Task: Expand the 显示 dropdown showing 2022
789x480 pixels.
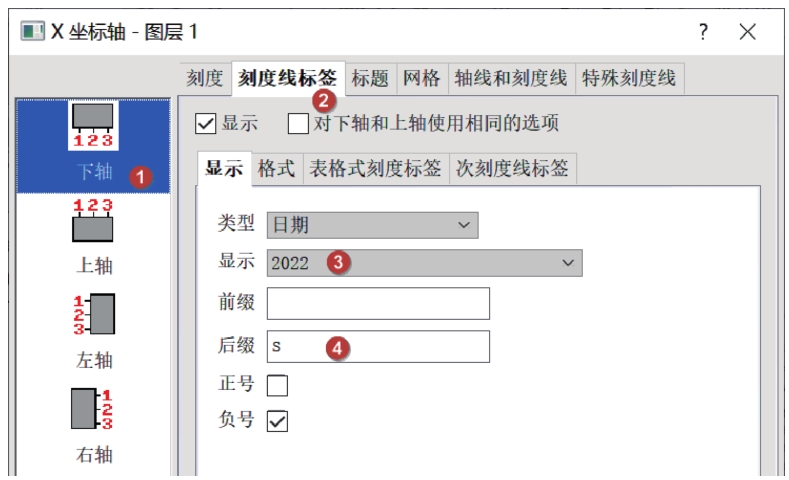Action: click(x=424, y=263)
